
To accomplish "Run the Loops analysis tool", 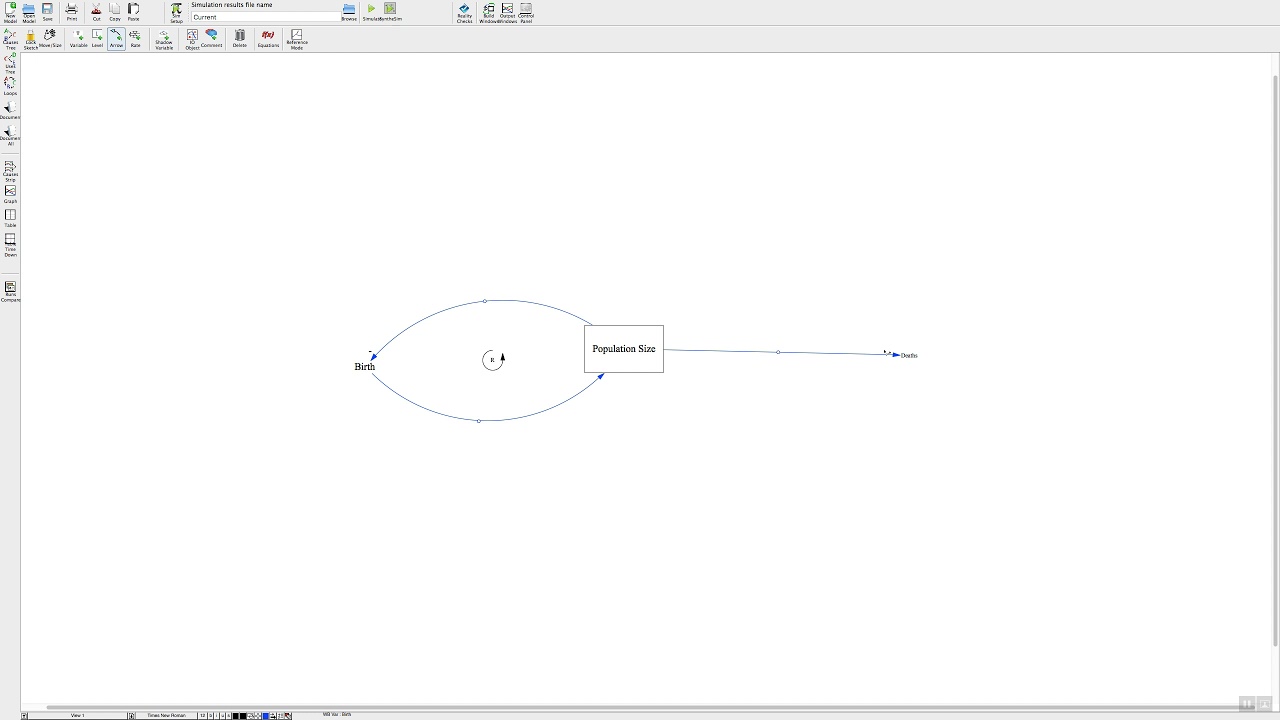I will (10, 87).
